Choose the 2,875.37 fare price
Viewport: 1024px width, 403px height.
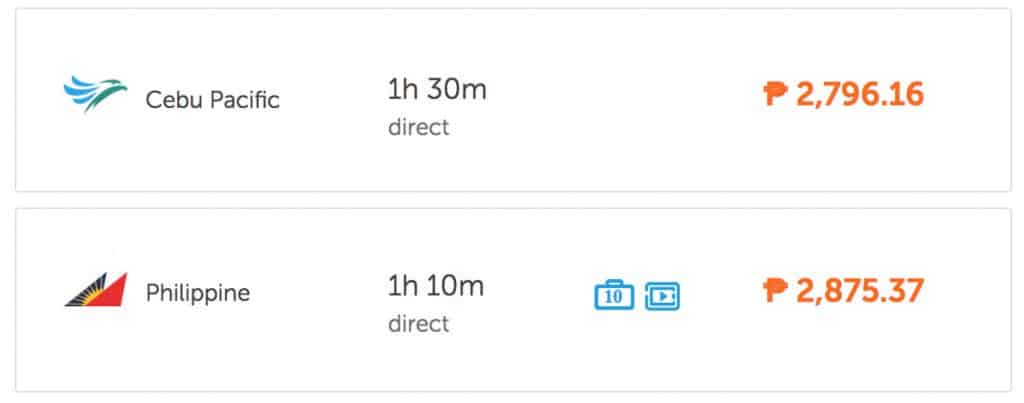pyautogui.click(x=859, y=291)
